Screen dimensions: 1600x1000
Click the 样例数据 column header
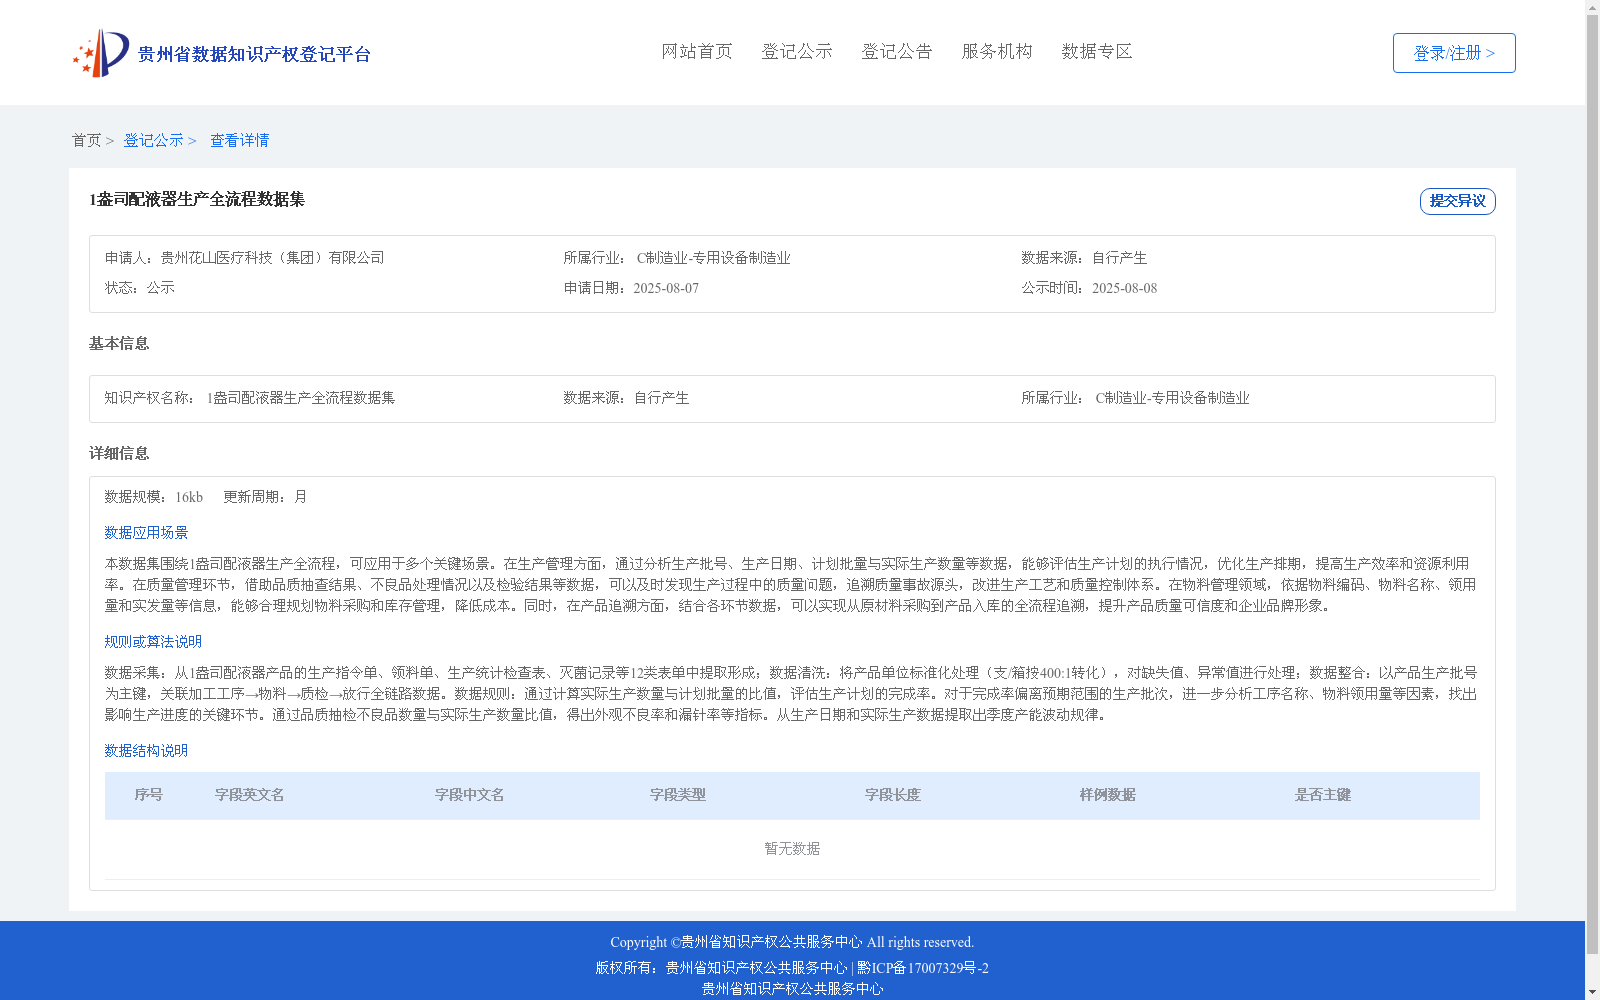coord(1108,795)
